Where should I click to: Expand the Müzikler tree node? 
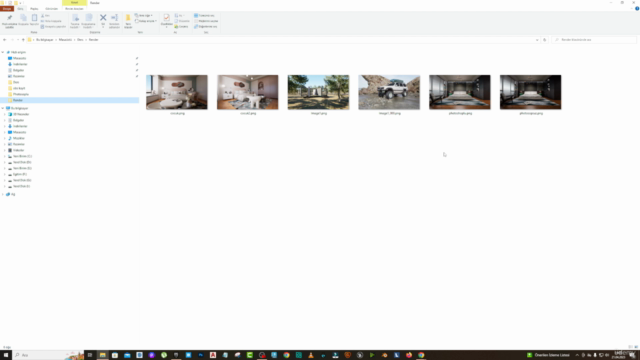click(x=5, y=138)
